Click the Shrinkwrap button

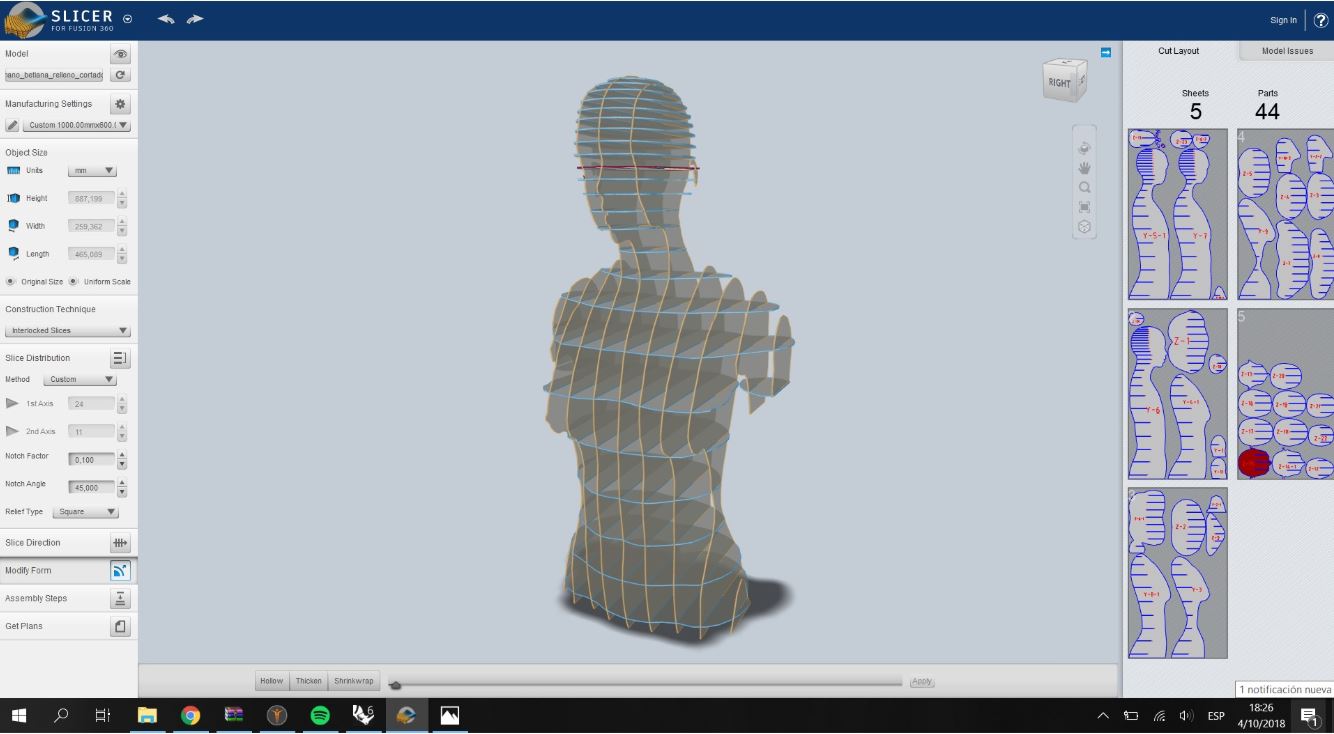click(x=353, y=681)
